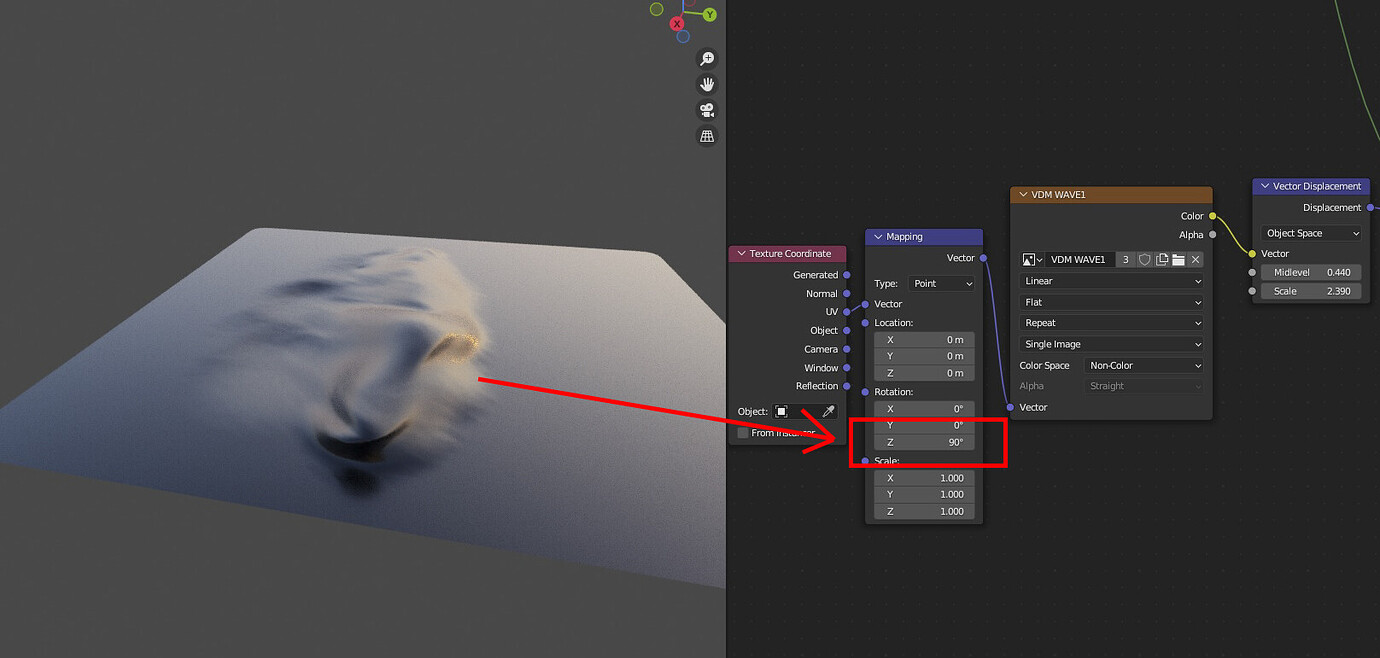The image size is (1380, 658).
Task: Click the zoom view magnifier icon
Action: pos(707,59)
